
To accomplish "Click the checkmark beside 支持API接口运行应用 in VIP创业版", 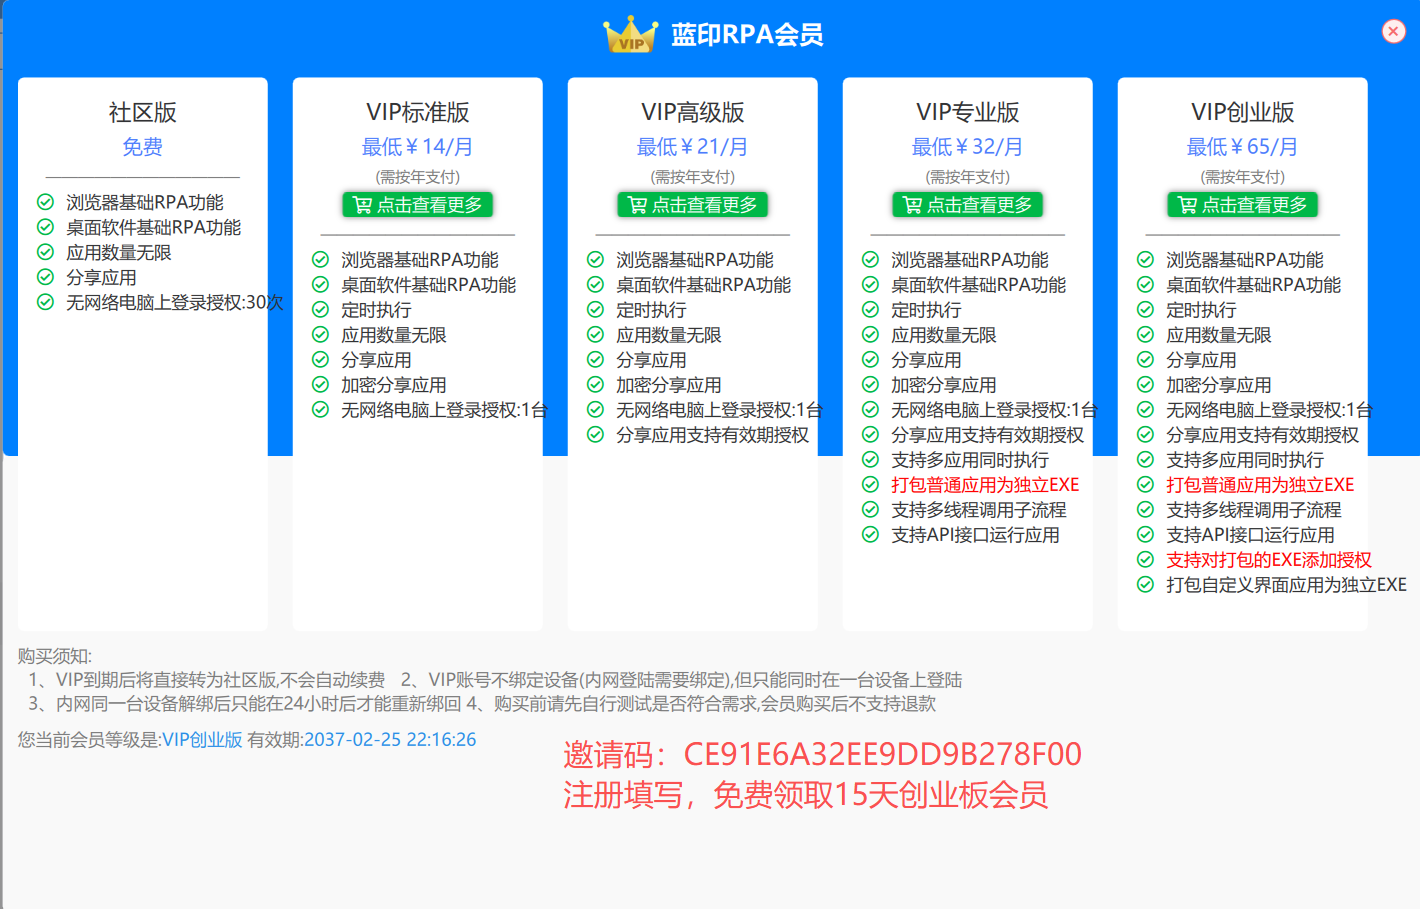I will 1146,534.
